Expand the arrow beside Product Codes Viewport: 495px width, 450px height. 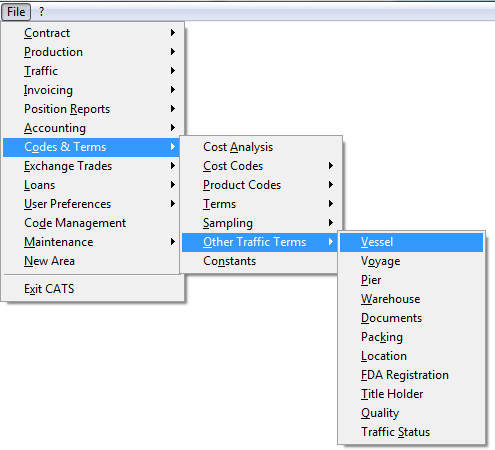331,185
